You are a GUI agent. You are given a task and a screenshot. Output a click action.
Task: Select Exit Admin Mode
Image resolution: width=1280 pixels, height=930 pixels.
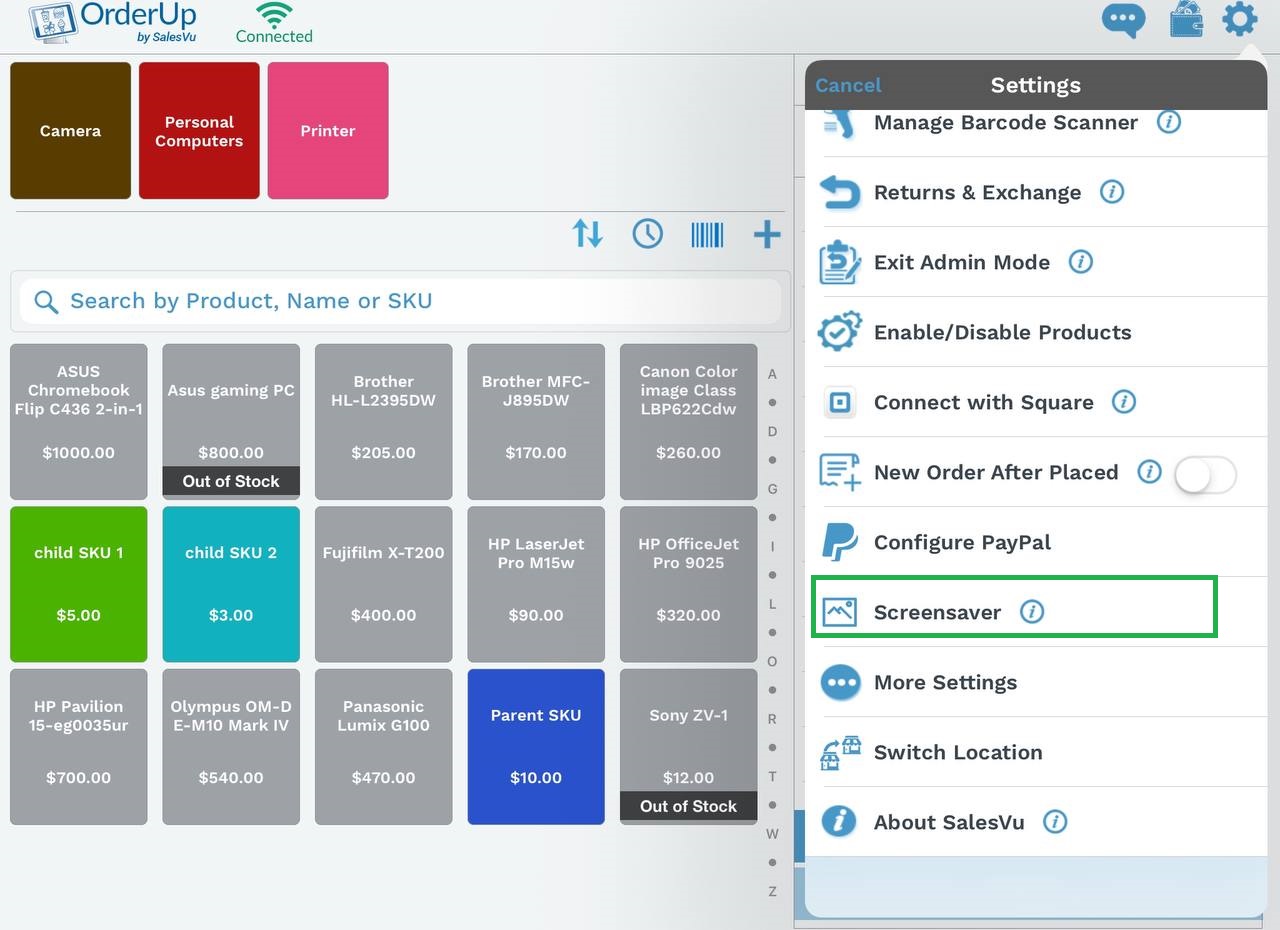point(961,262)
